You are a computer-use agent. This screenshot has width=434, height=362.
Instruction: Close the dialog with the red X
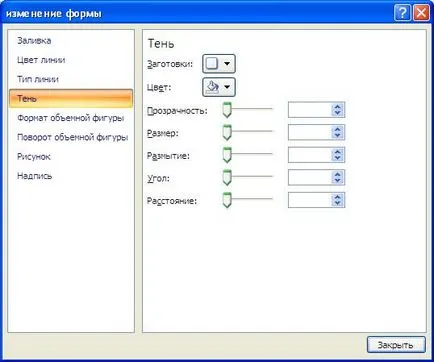(421, 13)
